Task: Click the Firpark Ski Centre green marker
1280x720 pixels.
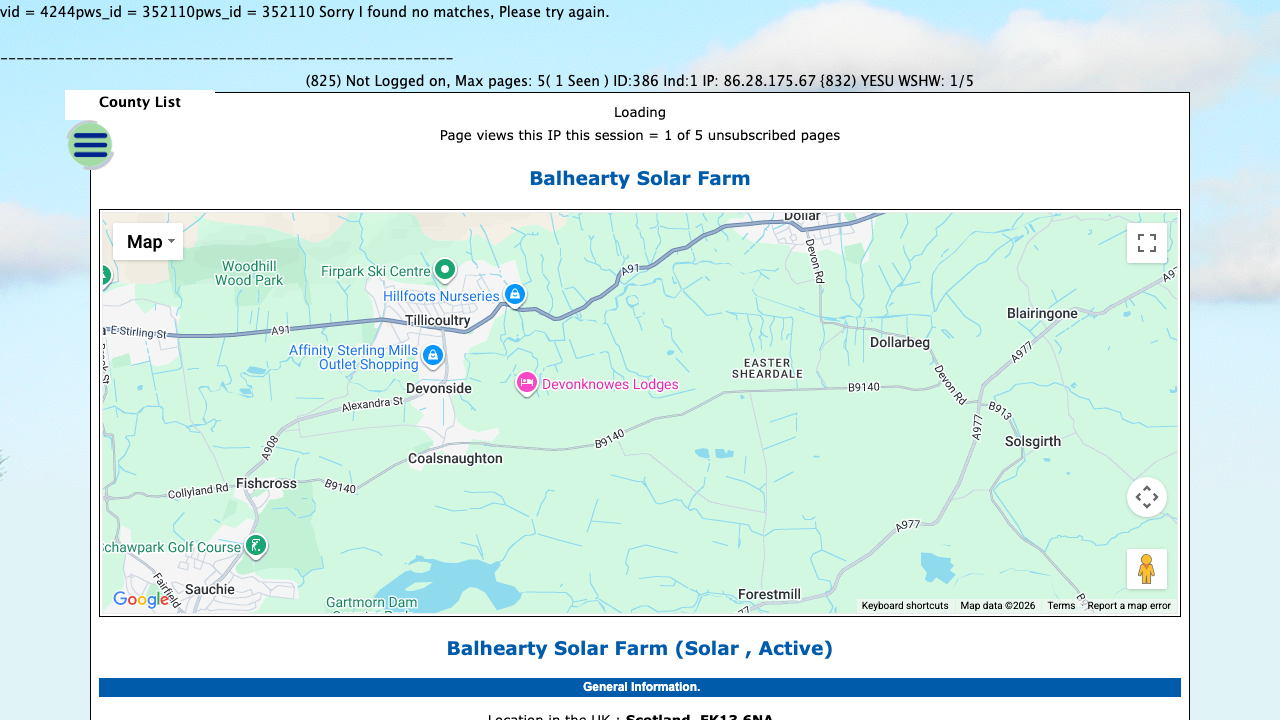Action: [x=443, y=269]
